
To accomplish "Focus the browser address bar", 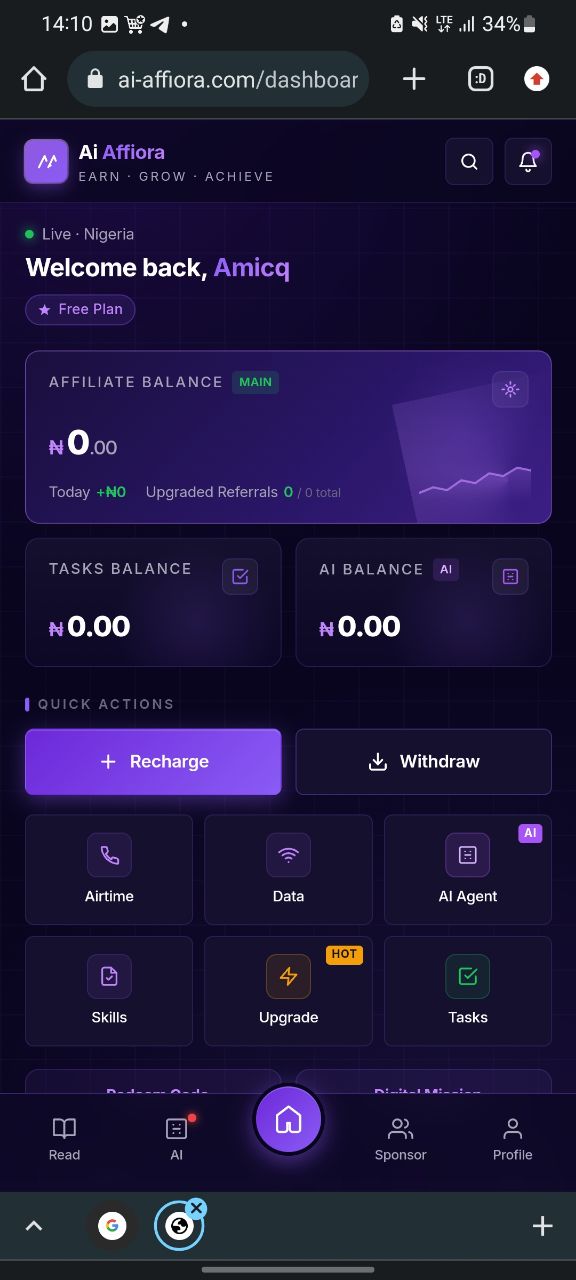I will pyautogui.click(x=218, y=79).
